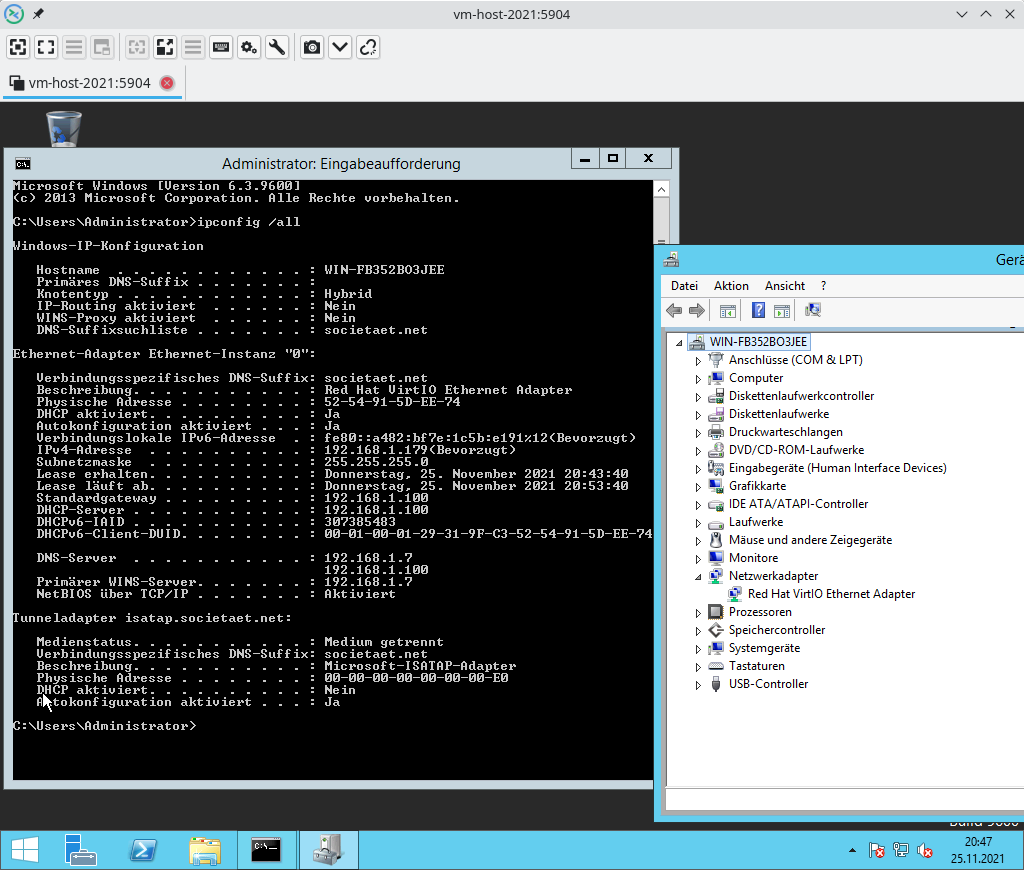The width and height of the screenshot is (1024, 870).
Task: Click scan for hardware changes icon
Action: (812, 310)
